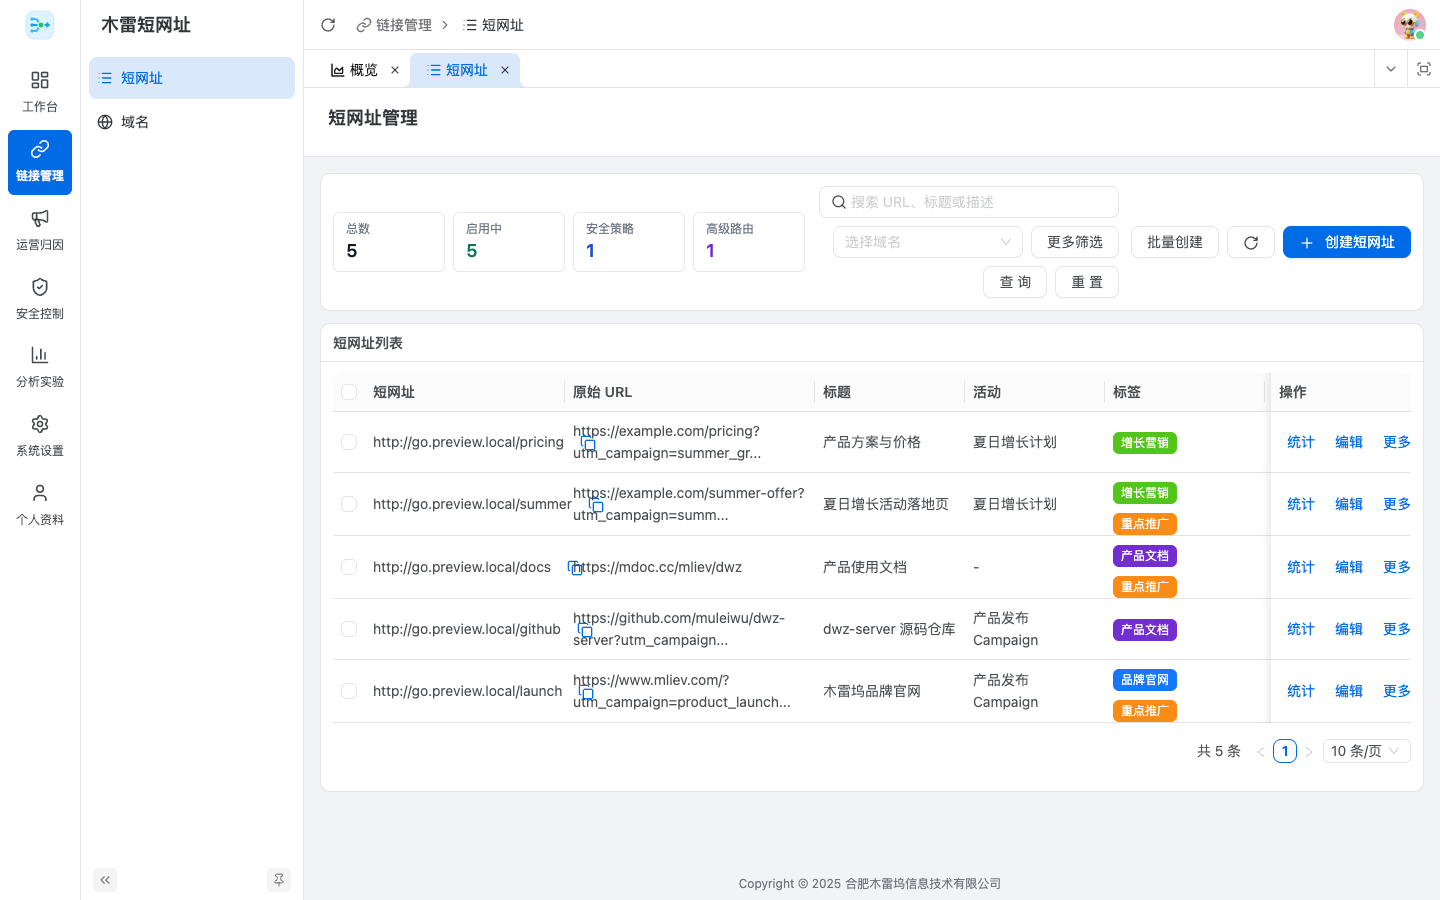Click the 创建短网址 button

1347,242
